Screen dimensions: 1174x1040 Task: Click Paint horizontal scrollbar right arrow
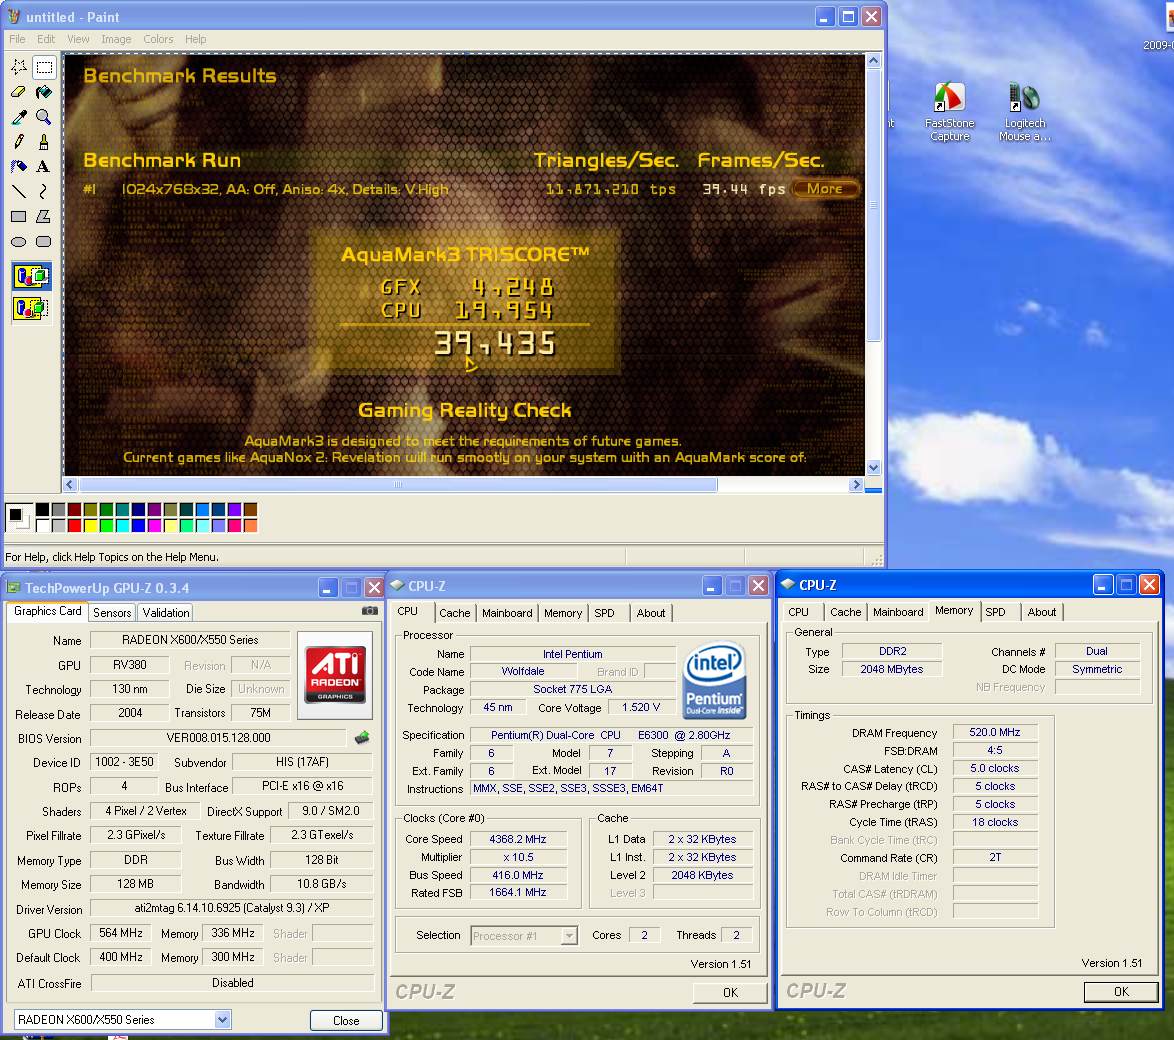click(857, 484)
